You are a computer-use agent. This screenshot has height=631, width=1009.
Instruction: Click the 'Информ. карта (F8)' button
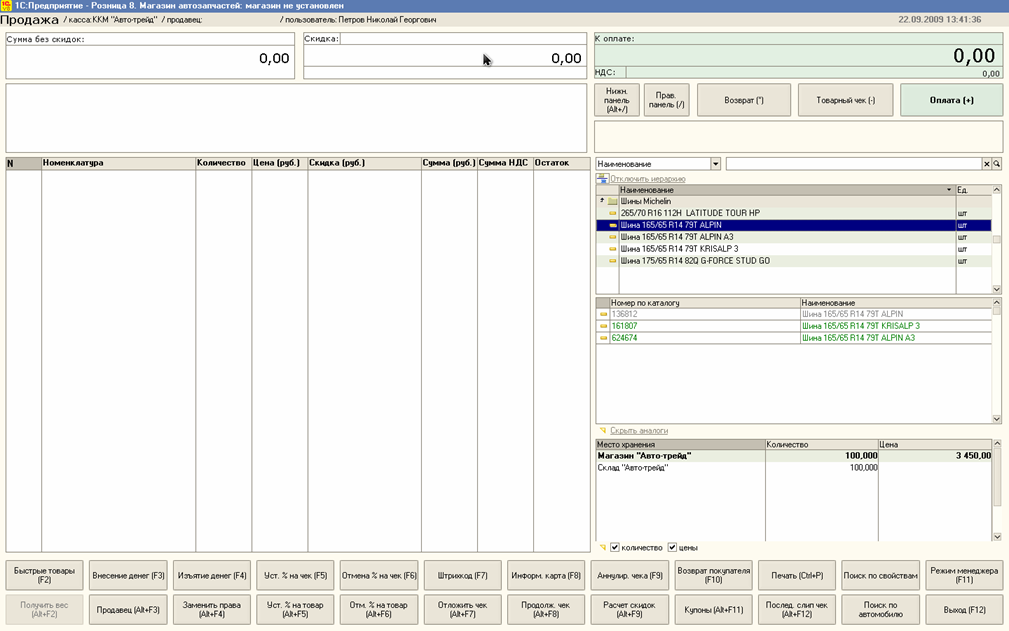pos(546,575)
